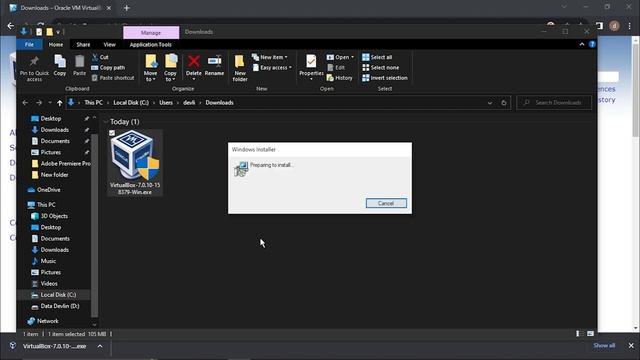Switch to details view icon
This screenshot has width=640, height=360.
click(578, 334)
